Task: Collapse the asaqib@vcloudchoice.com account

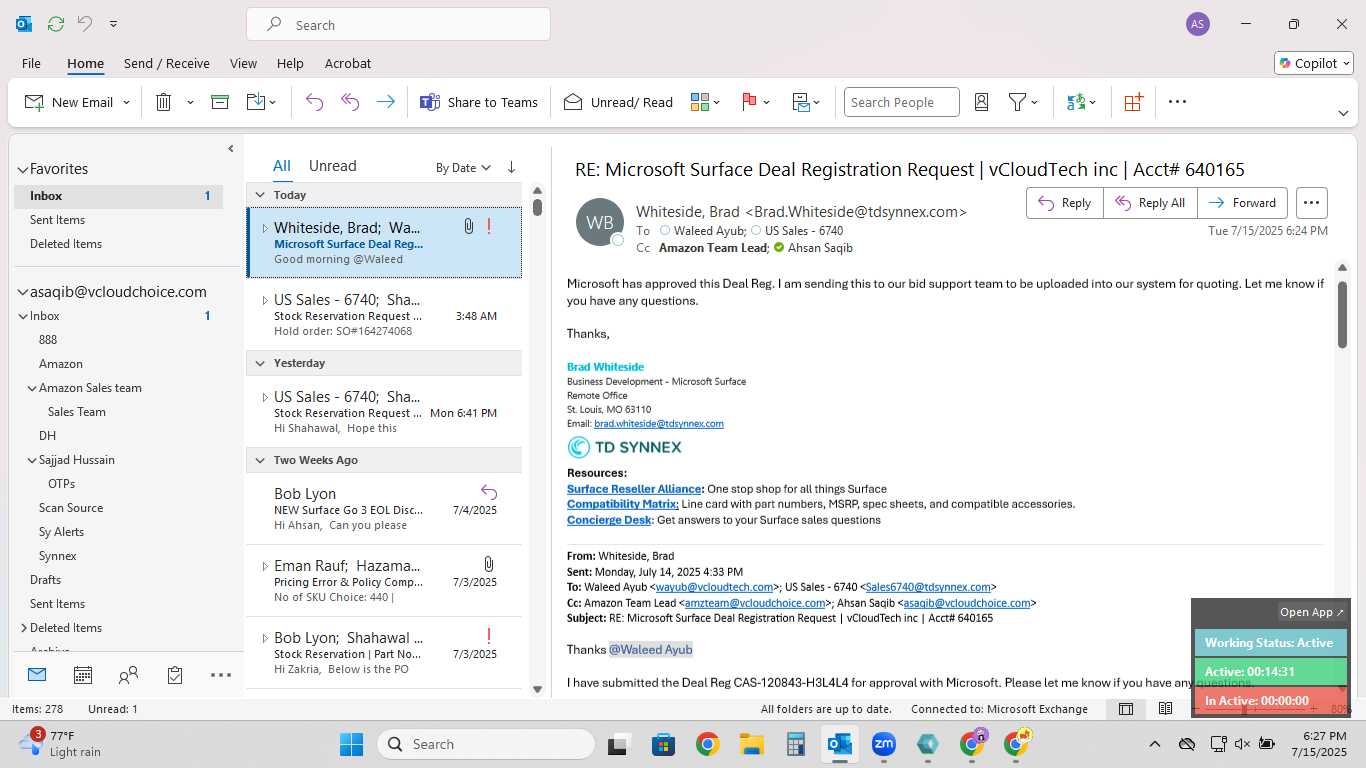Action: click(x=22, y=292)
